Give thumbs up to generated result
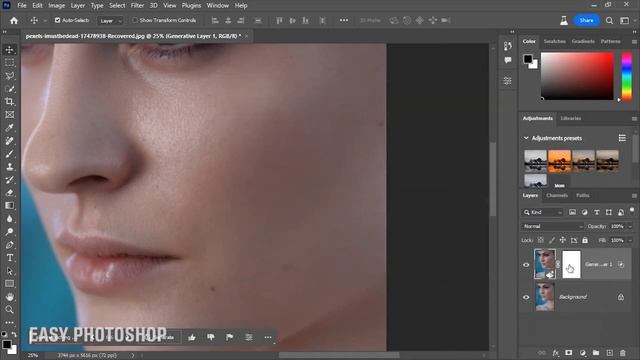The image size is (640, 360). tap(191, 337)
